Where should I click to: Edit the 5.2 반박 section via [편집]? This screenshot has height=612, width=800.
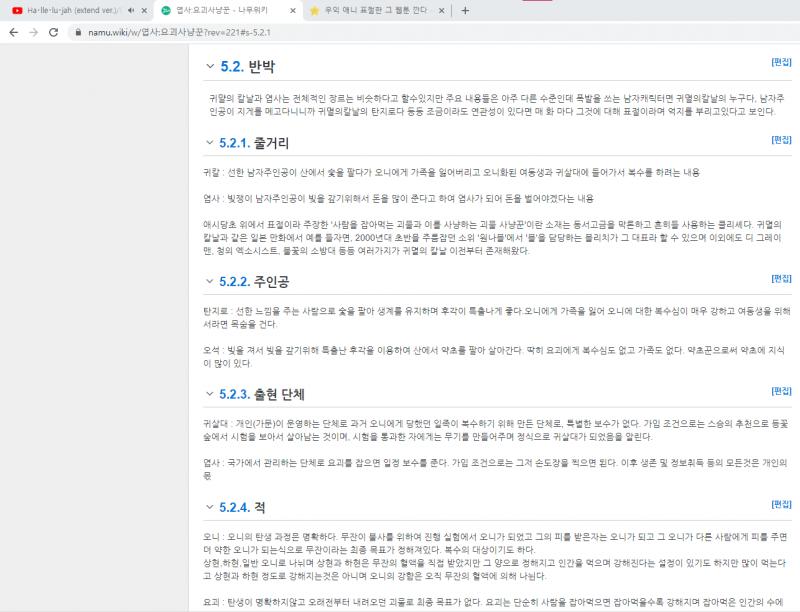[x=781, y=62]
